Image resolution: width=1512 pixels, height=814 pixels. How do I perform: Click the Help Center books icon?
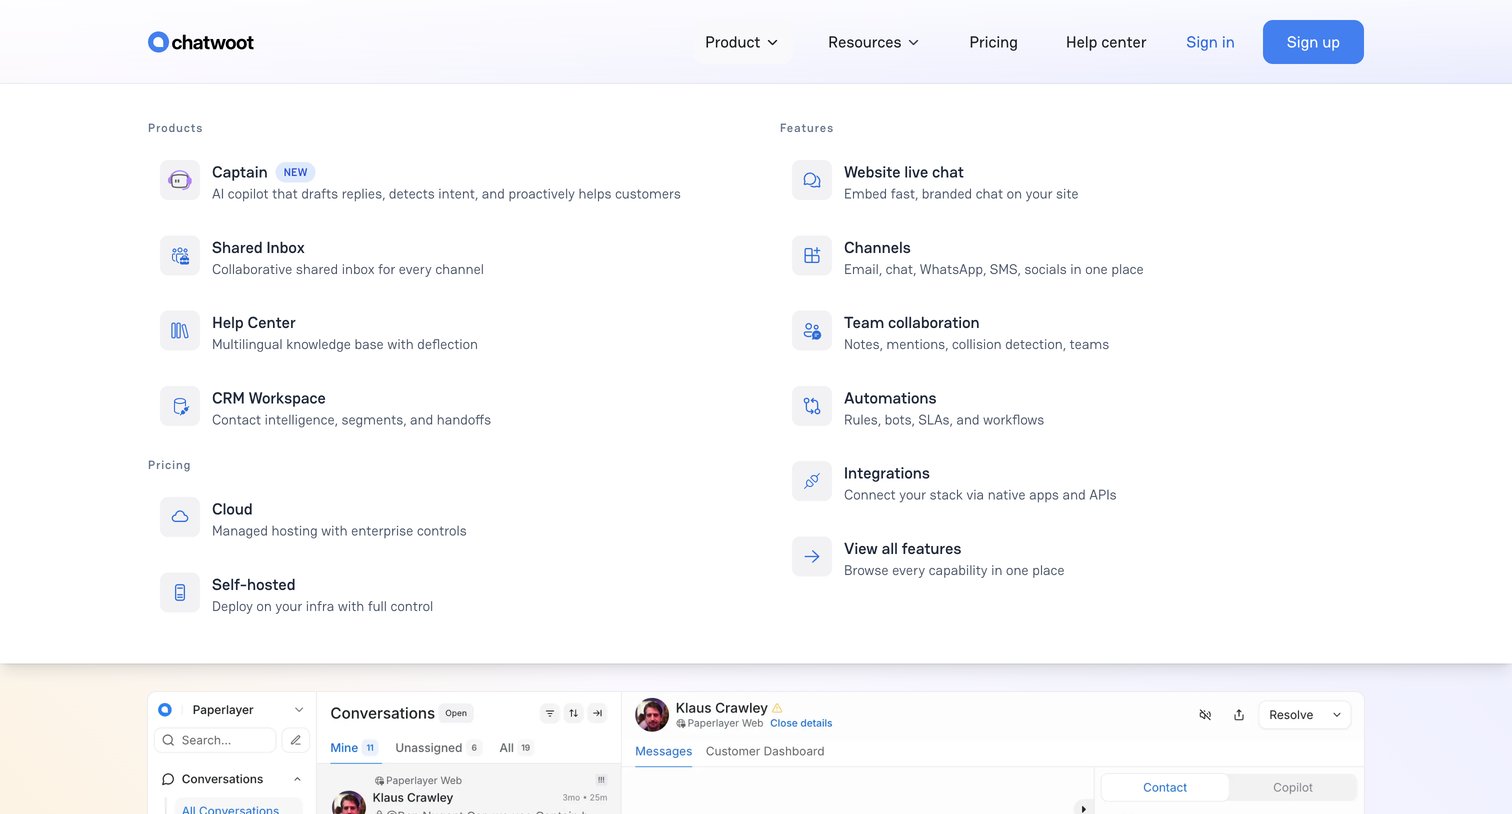180,331
